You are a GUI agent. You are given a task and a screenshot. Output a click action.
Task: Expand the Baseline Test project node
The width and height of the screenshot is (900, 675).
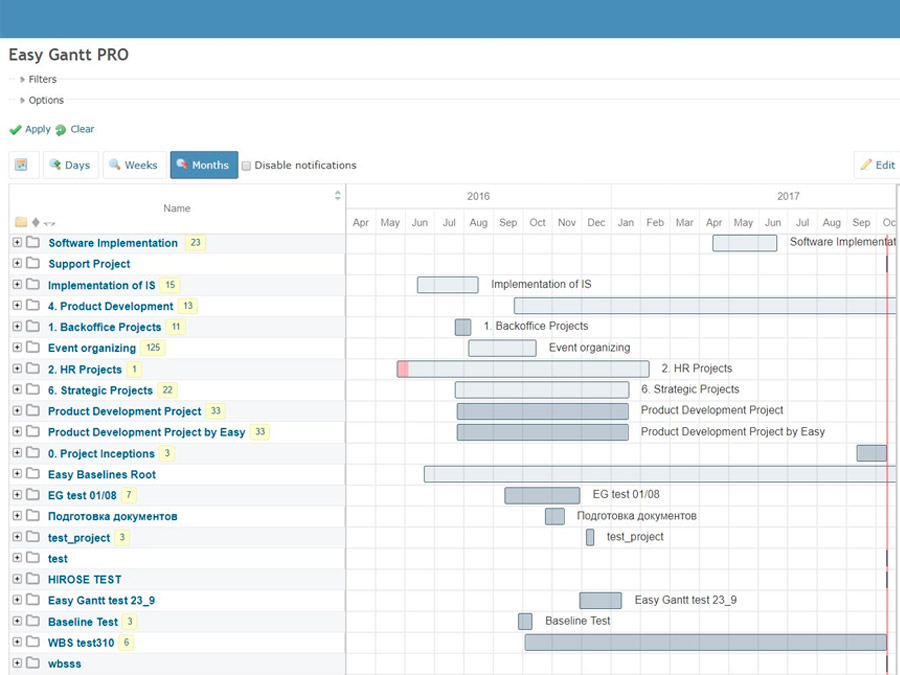[17, 620]
